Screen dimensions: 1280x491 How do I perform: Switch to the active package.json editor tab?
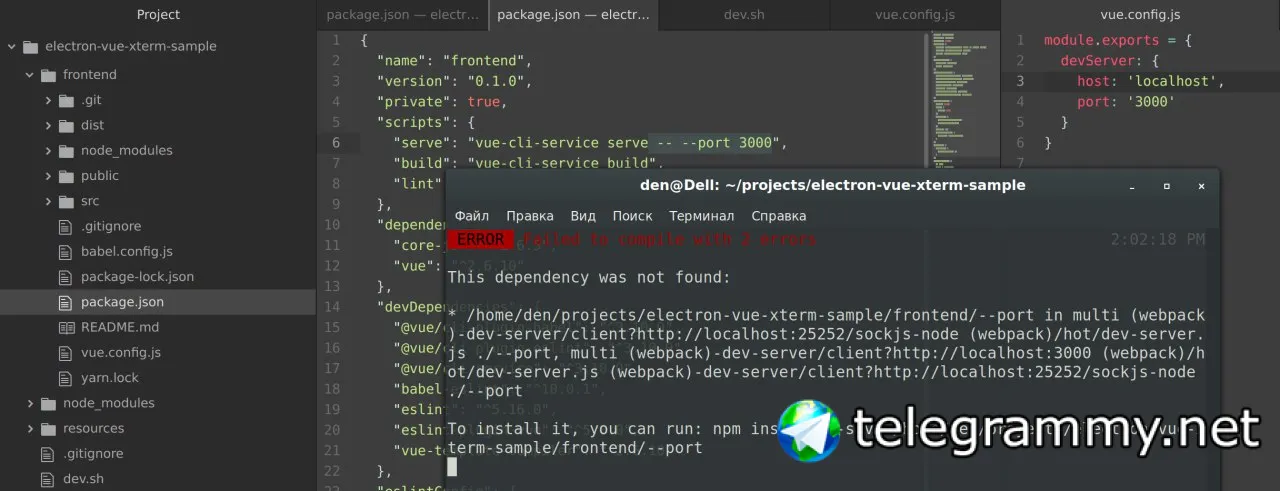pos(573,15)
